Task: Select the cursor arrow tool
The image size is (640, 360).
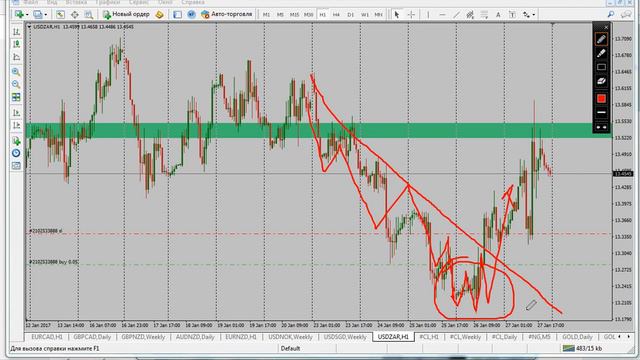Action: pyautogui.click(x=397, y=15)
